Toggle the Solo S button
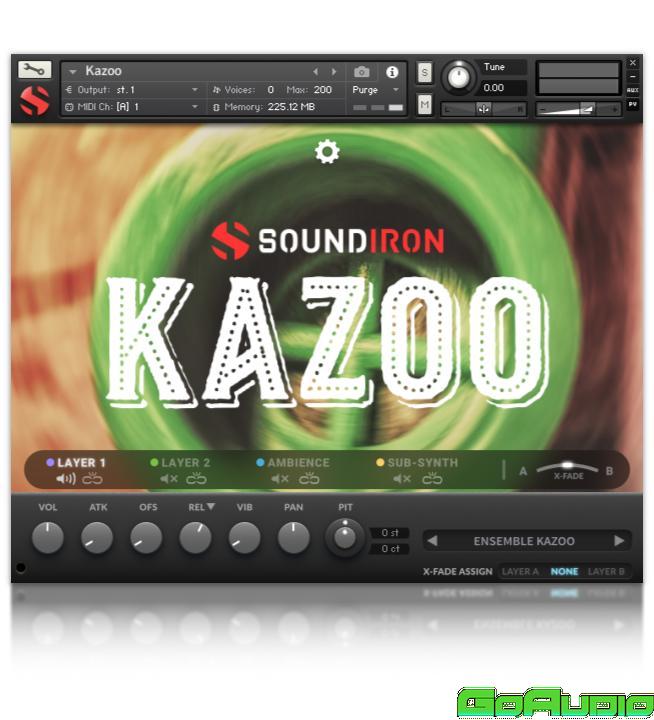 [424, 72]
